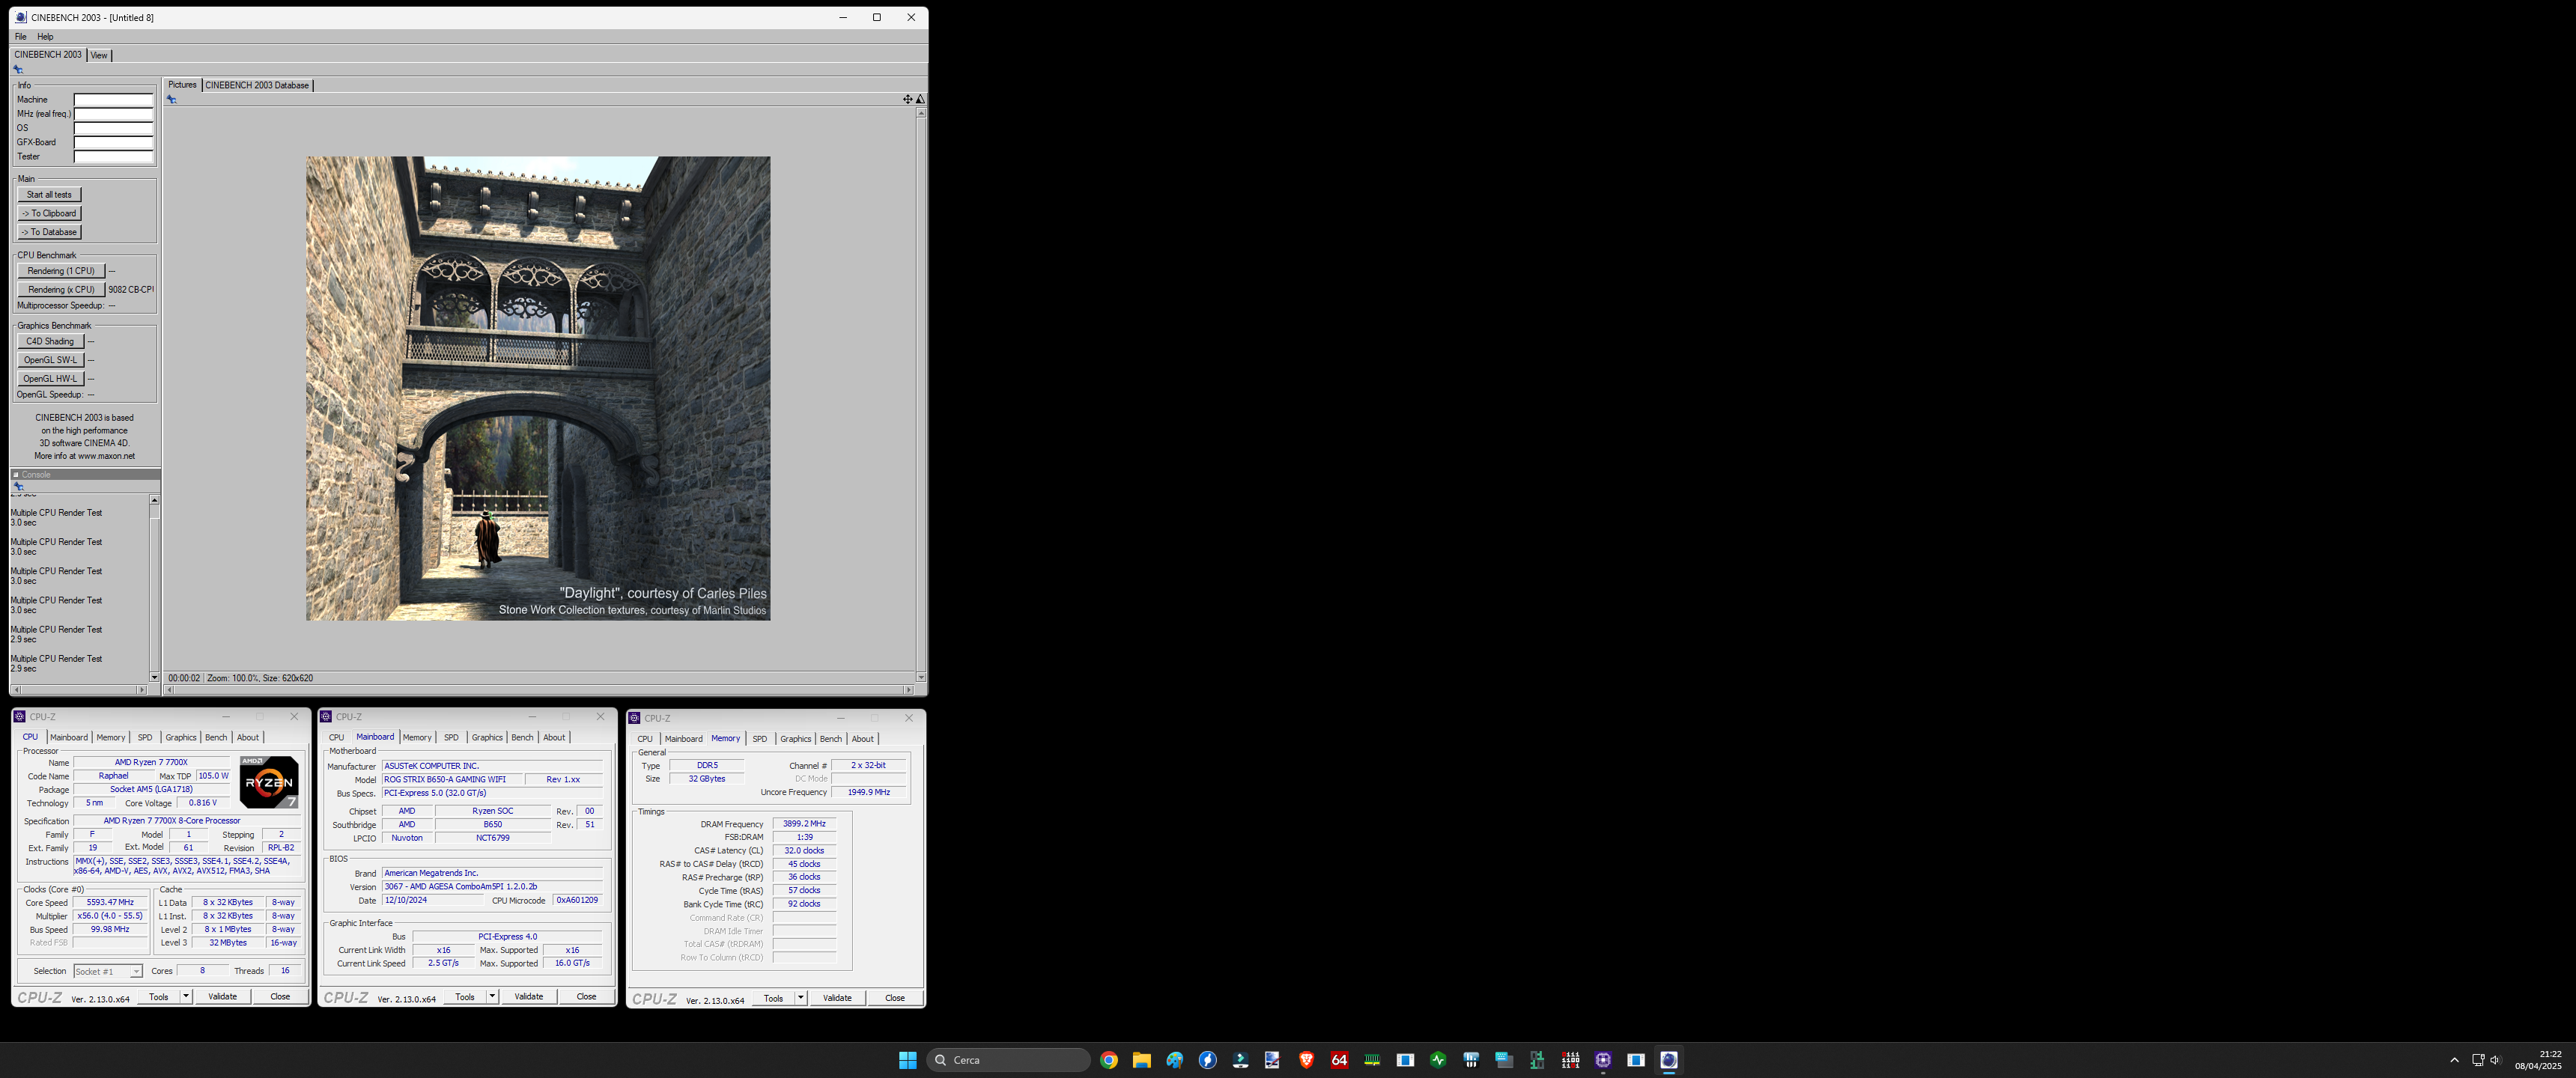Select the move-view cross arrows icon
This screenshot has height=1078, width=2576.
pyautogui.click(x=908, y=99)
